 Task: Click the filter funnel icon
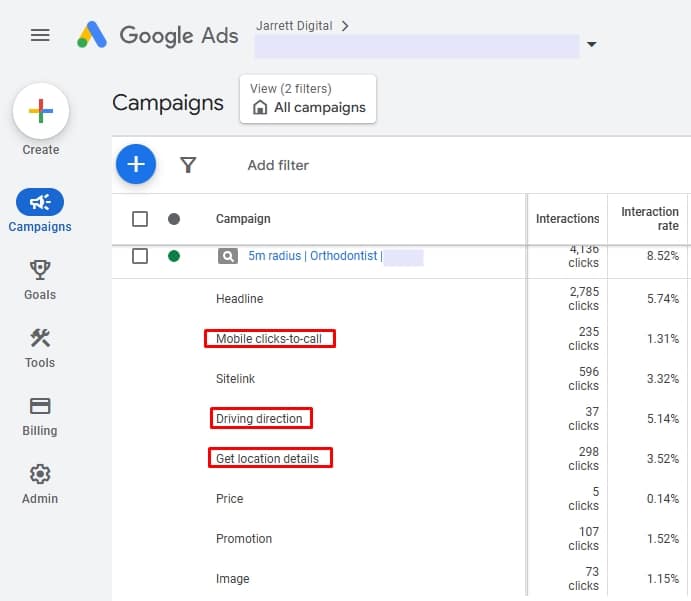(x=188, y=165)
